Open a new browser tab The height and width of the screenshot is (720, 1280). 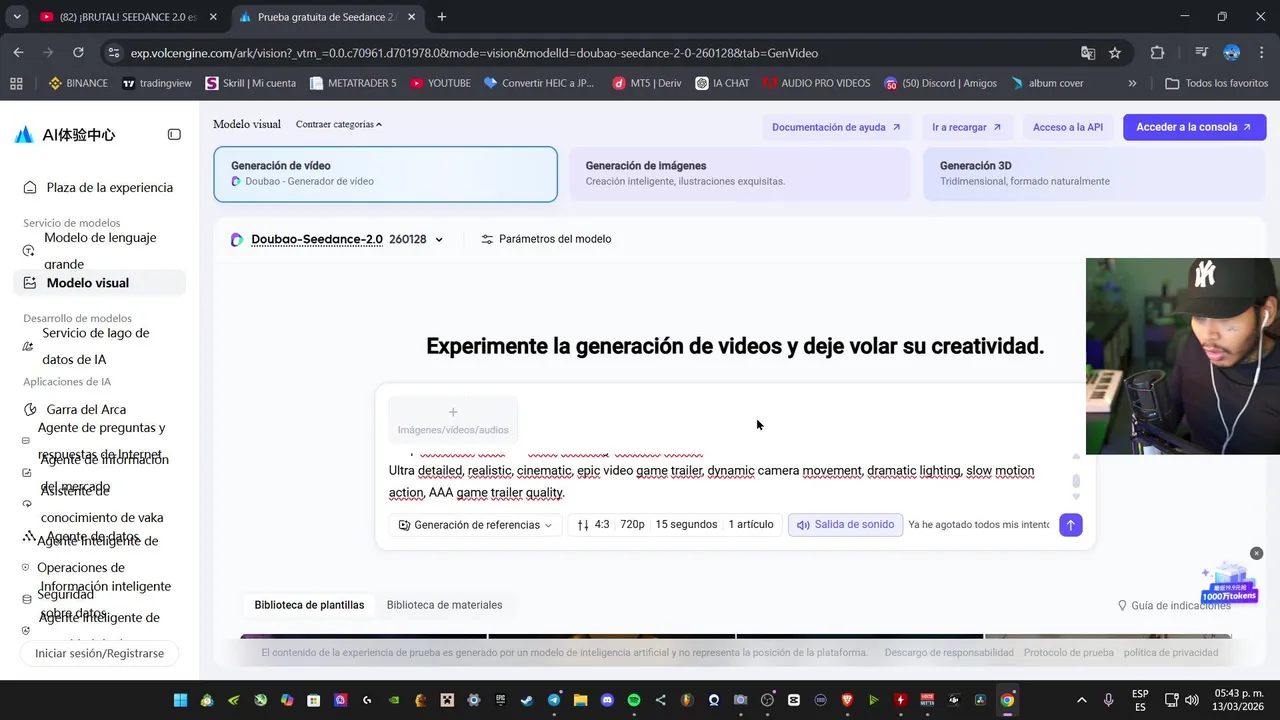click(x=442, y=17)
